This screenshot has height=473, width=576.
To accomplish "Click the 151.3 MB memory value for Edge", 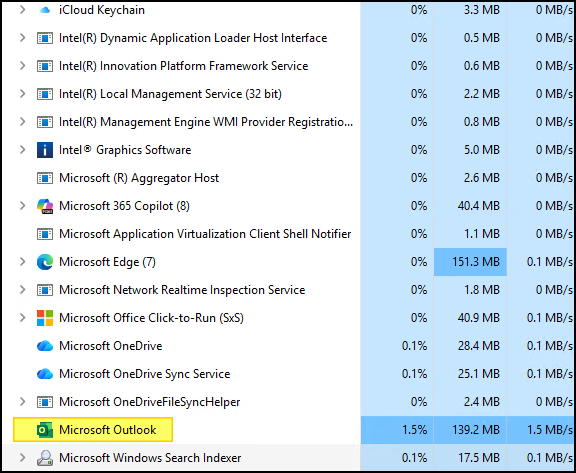I will [476, 262].
